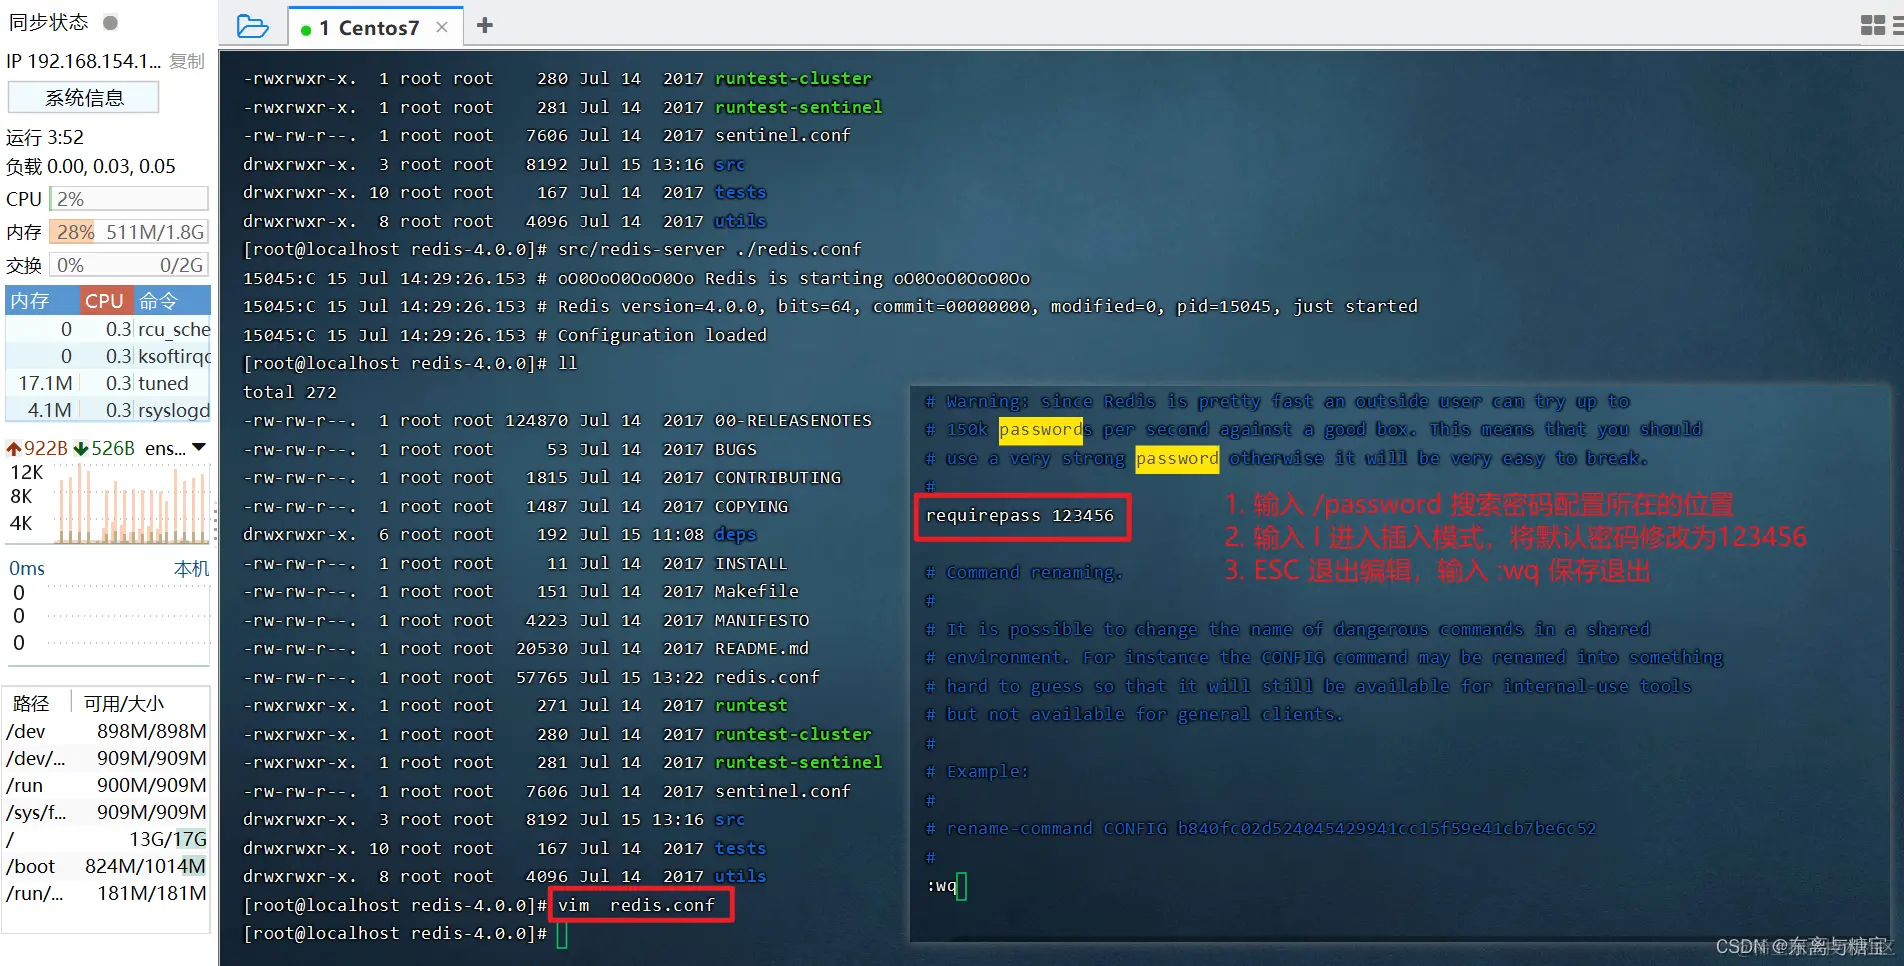Expand the network interface dropdown arrow
This screenshot has width=1904, height=966.
coord(199,447)
